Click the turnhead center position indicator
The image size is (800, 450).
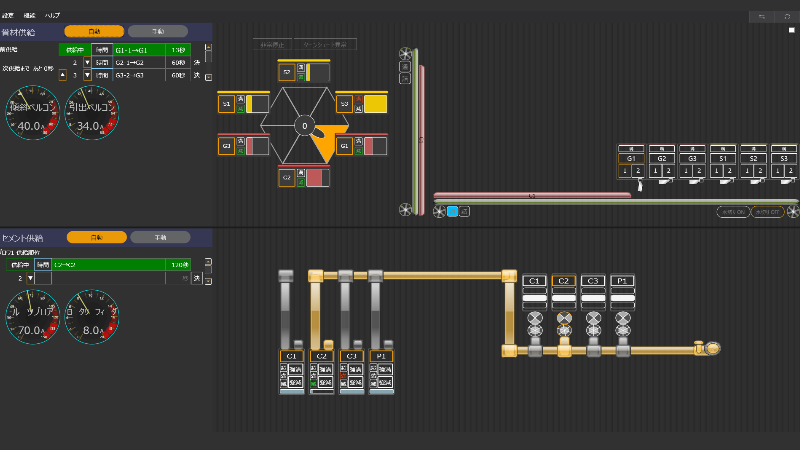click(303, 125)
